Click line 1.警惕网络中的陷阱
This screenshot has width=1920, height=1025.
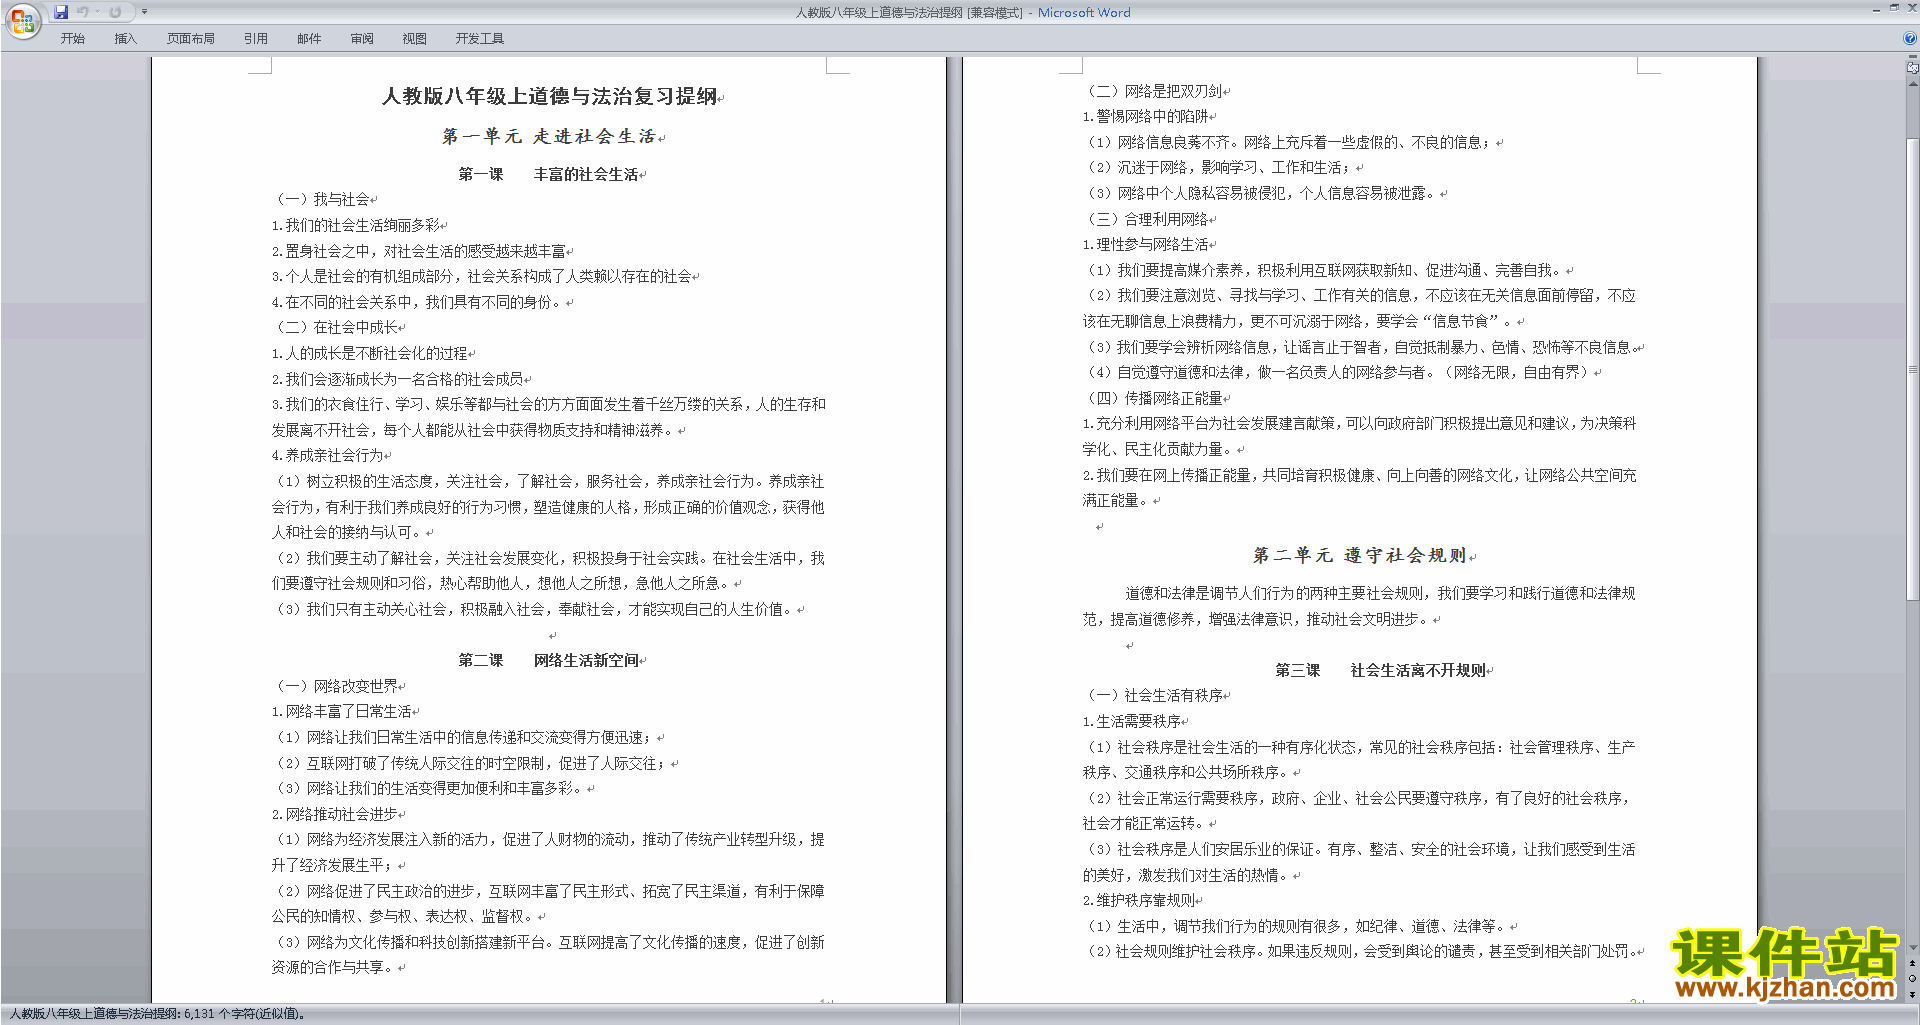[x=1145, y=117]
